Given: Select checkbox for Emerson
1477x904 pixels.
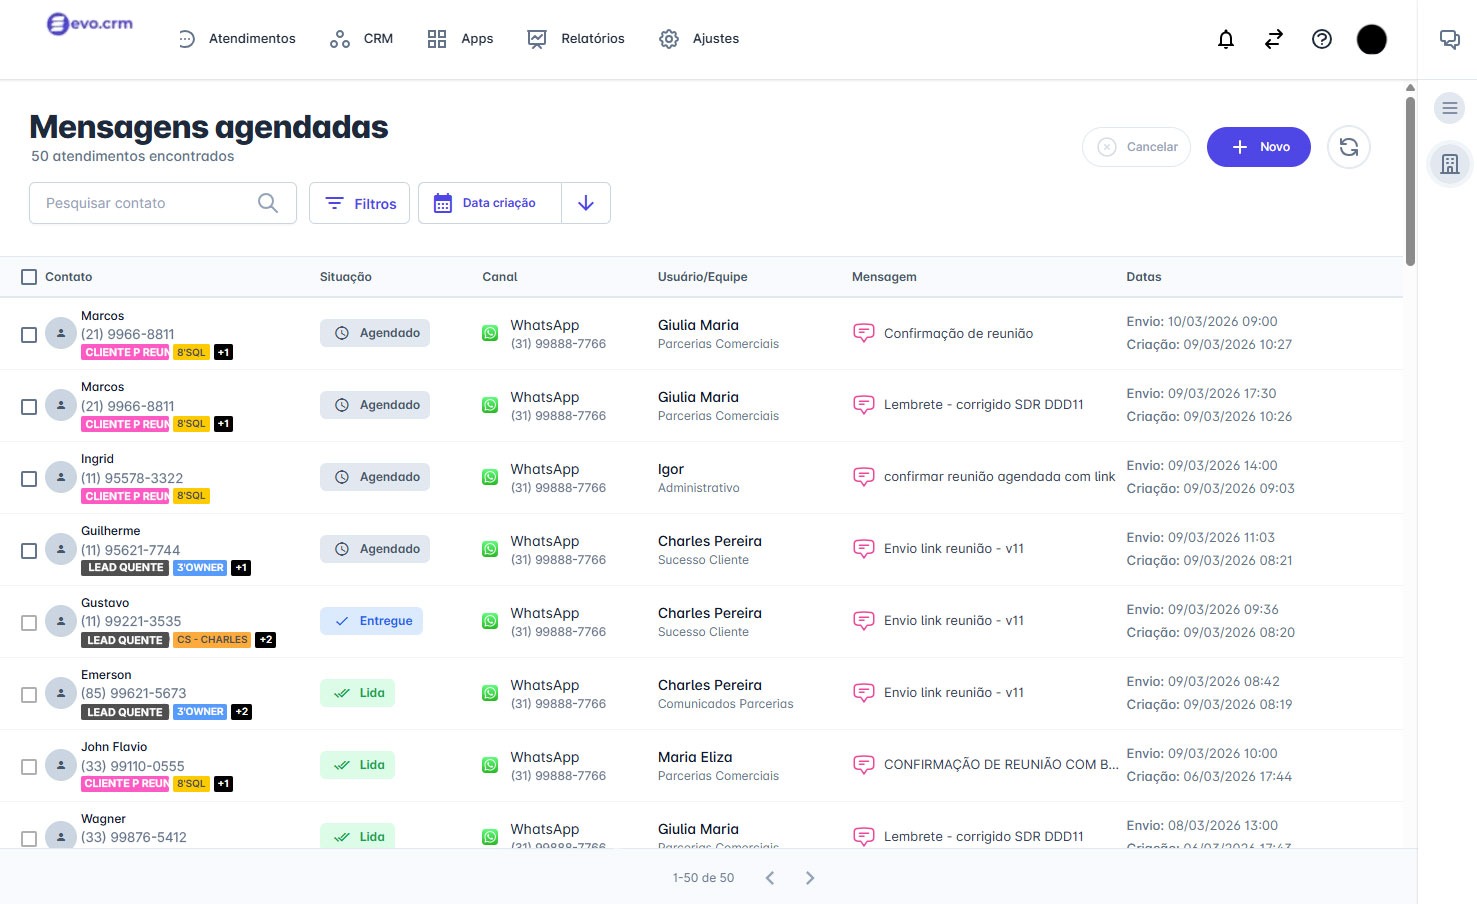Looking at the screenshot, I should (x=29, y=695).
